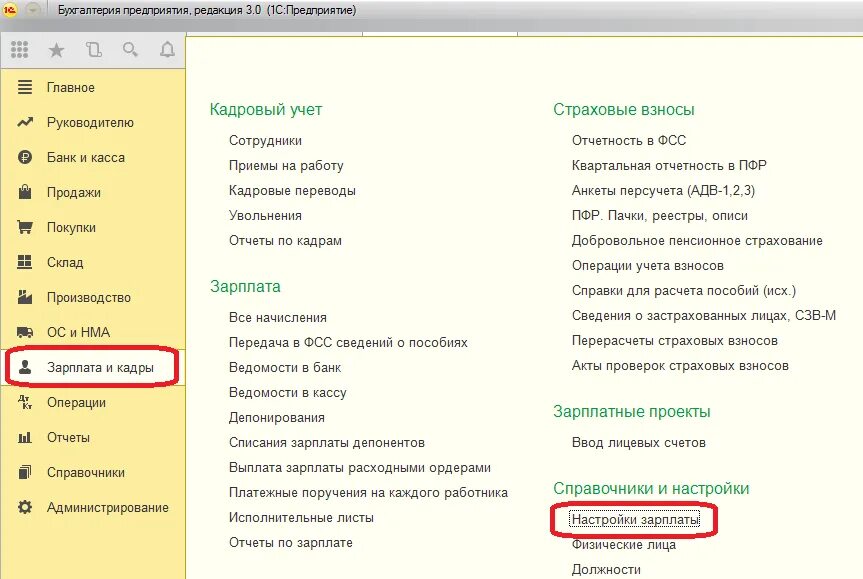Open Кадровые переводы
The image size is (863, 579).
(292, 190)
